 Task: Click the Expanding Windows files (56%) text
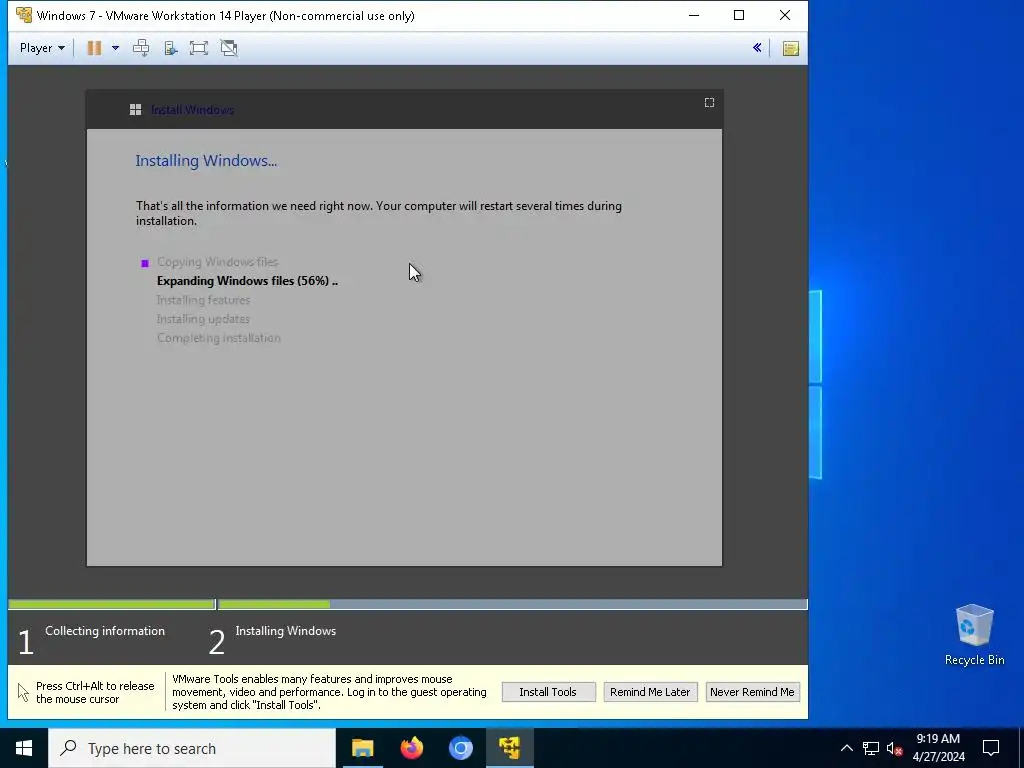point(247,281)
